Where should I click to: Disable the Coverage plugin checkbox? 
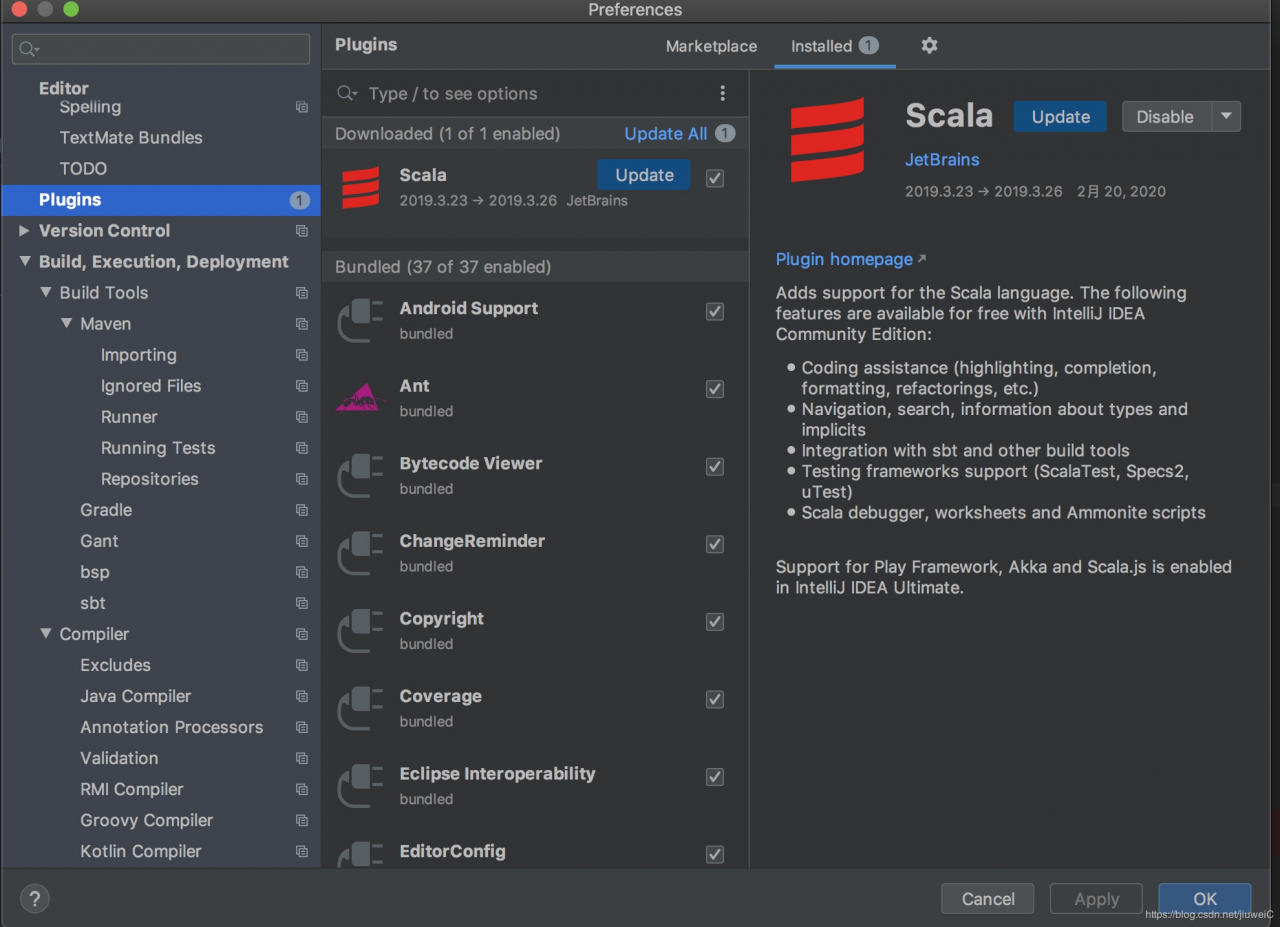[715, 699]
